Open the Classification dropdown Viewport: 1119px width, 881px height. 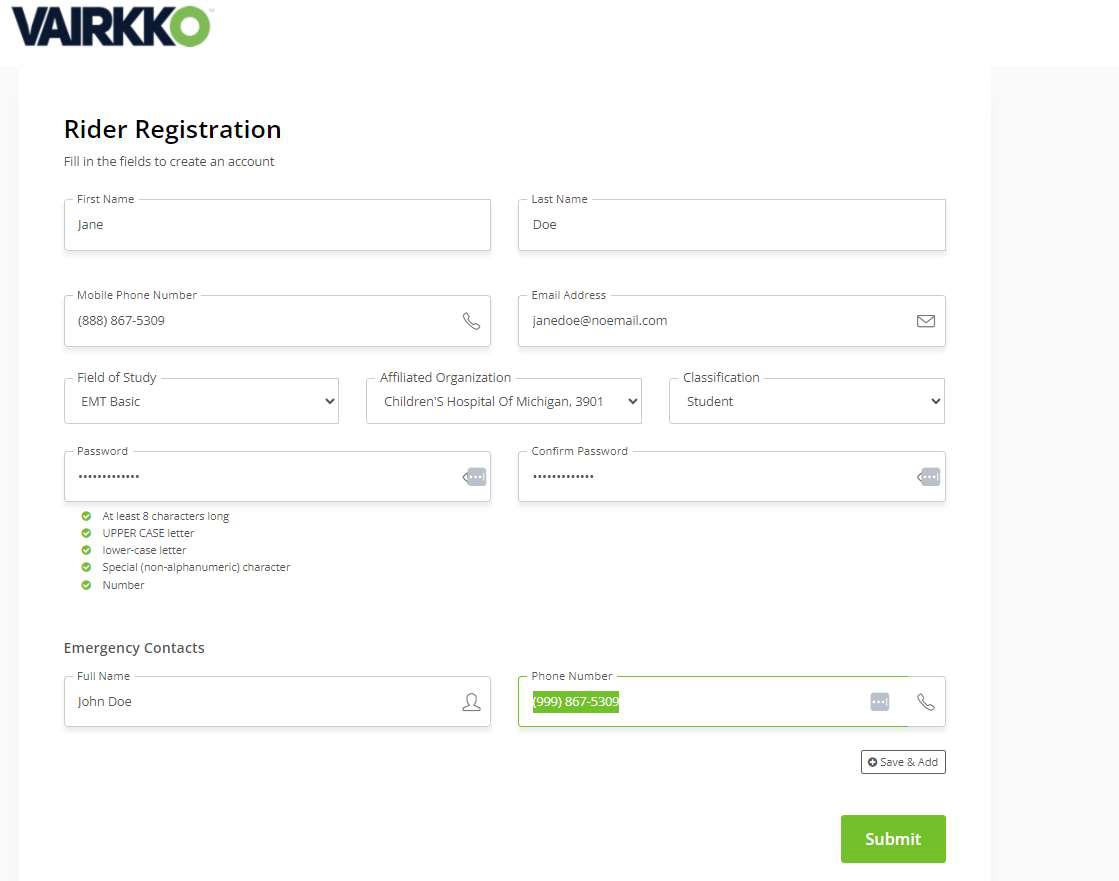pyautogui.click(x=806, y=401)
